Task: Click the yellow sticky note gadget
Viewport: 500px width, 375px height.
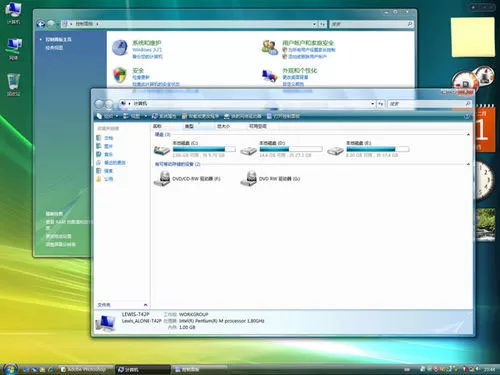Action: [473, 37]
